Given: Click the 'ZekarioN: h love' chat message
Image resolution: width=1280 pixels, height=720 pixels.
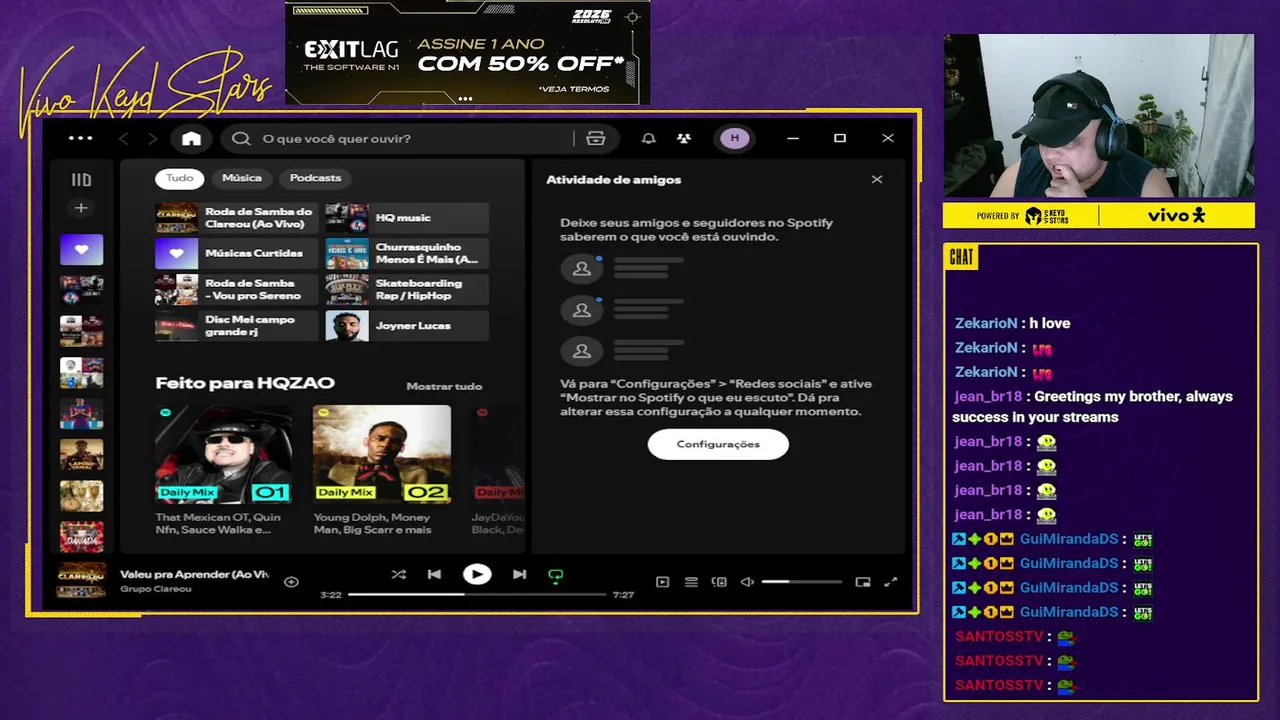Looking at the screenshot, I should pyautogui.click(x=1012, y=323).
